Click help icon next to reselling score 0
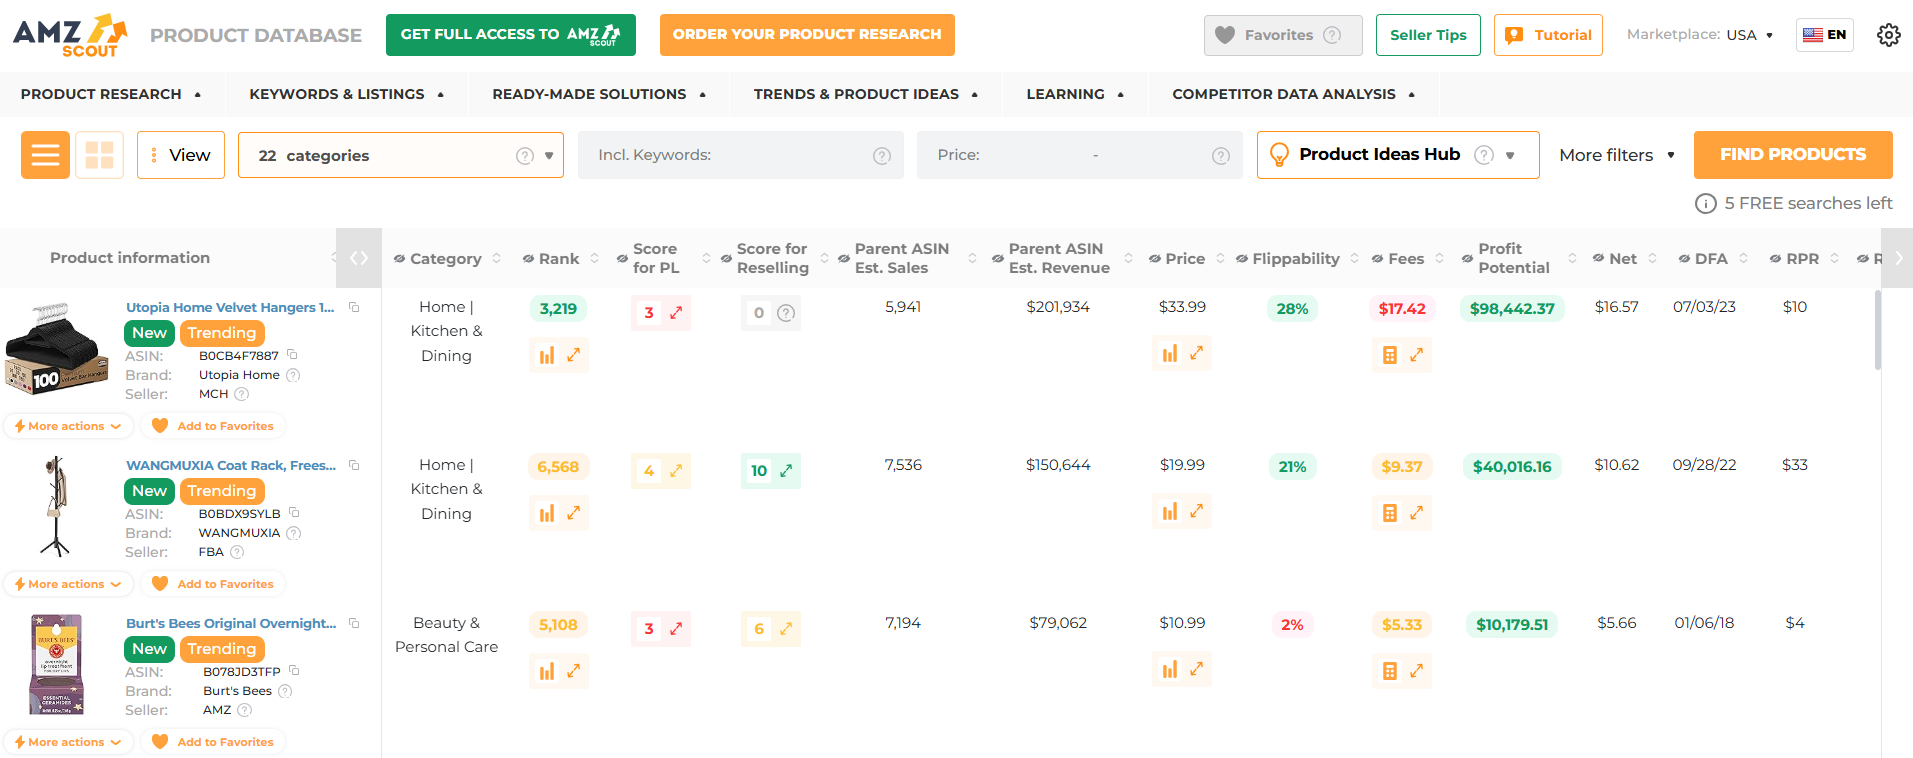1913x758 pixels. click(x=786, y=313)
